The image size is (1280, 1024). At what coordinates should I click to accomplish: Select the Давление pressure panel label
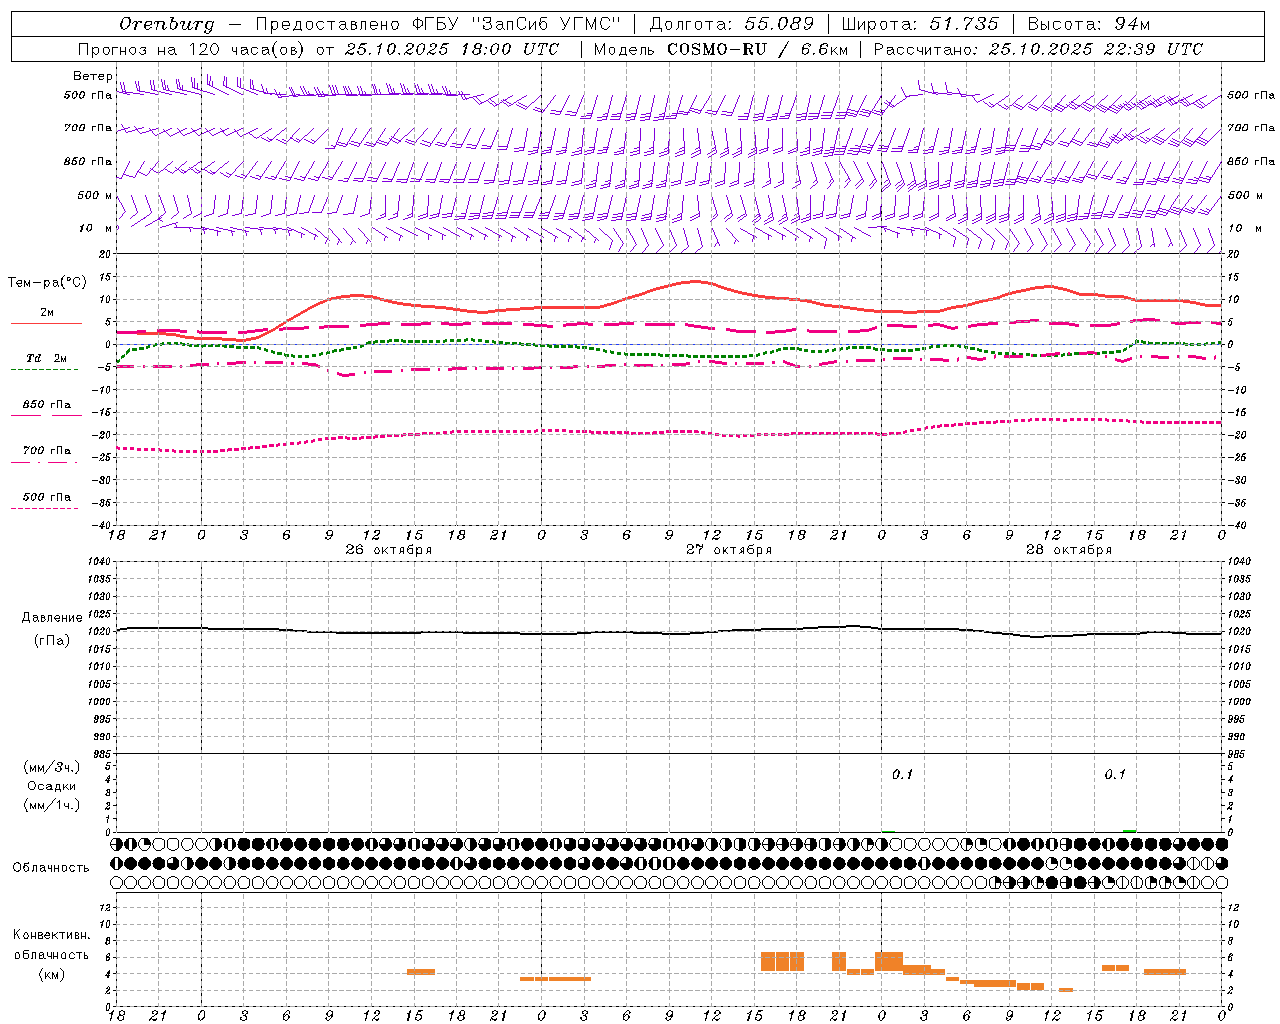point(52,618)
